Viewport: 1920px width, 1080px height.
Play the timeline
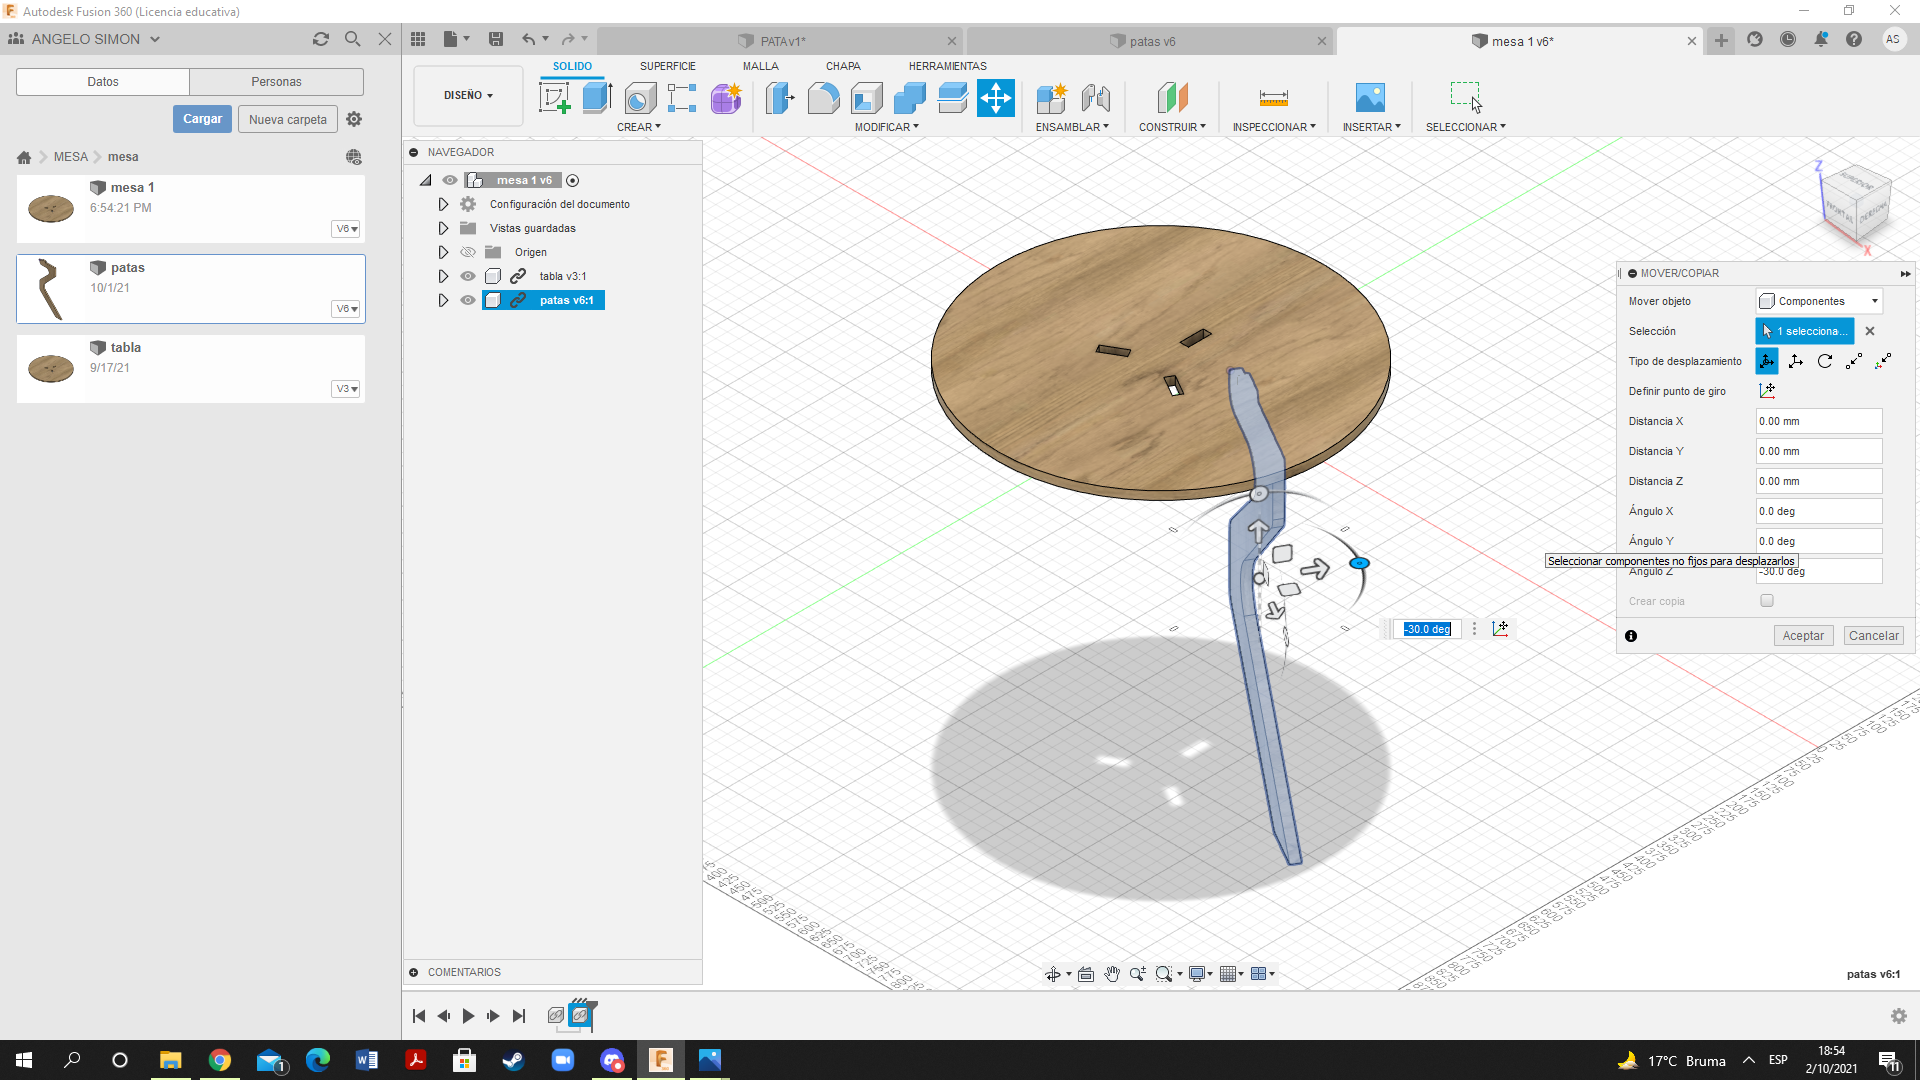pos(468,1016)
